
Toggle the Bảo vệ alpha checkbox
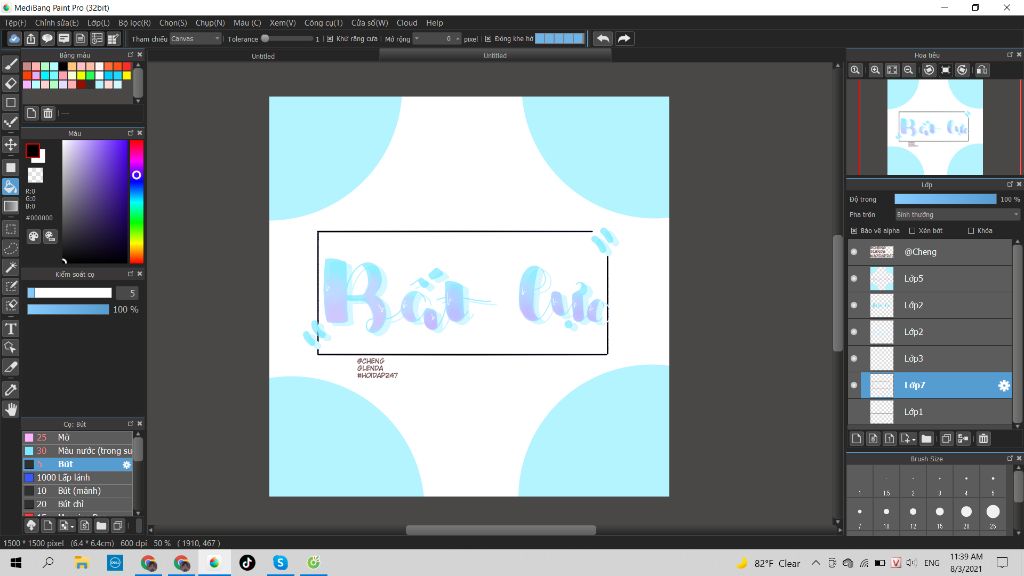coord(854,231)
